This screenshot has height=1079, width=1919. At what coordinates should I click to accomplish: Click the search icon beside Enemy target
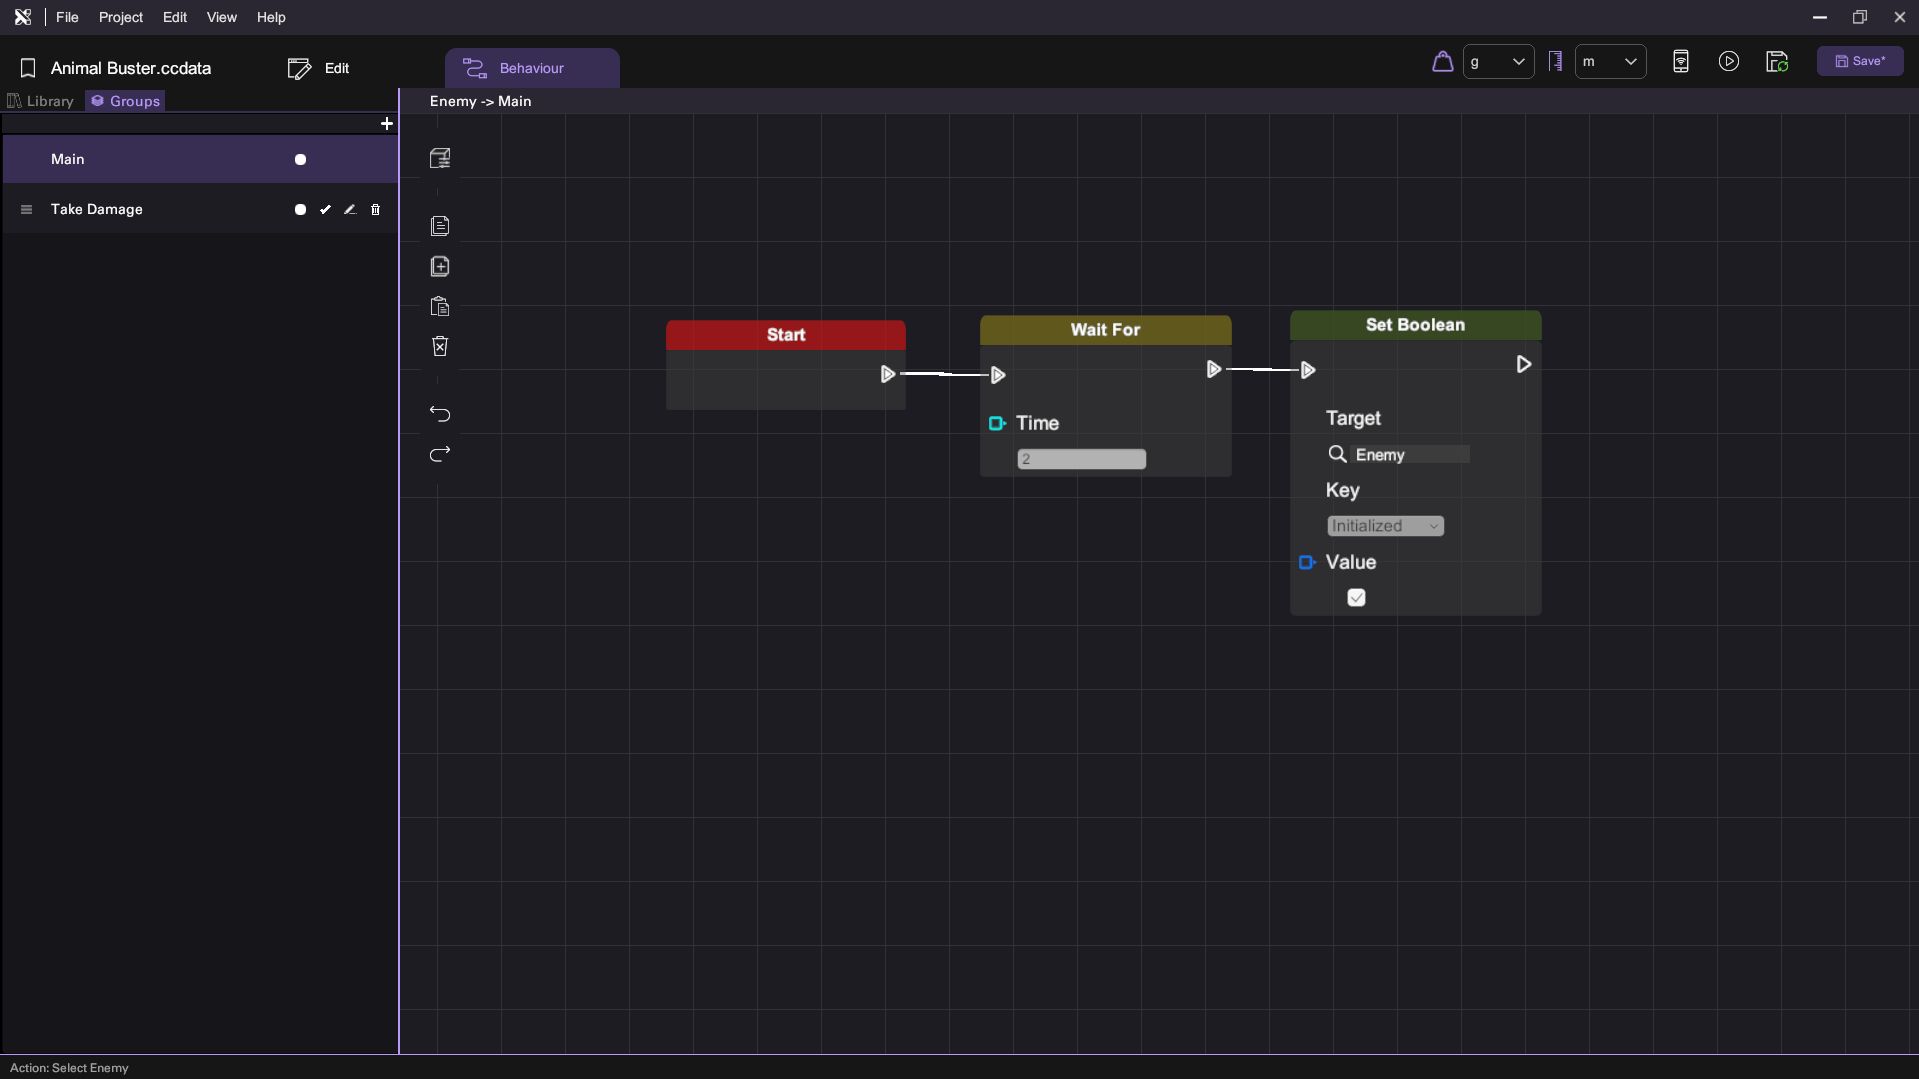tap(1337, 455)
